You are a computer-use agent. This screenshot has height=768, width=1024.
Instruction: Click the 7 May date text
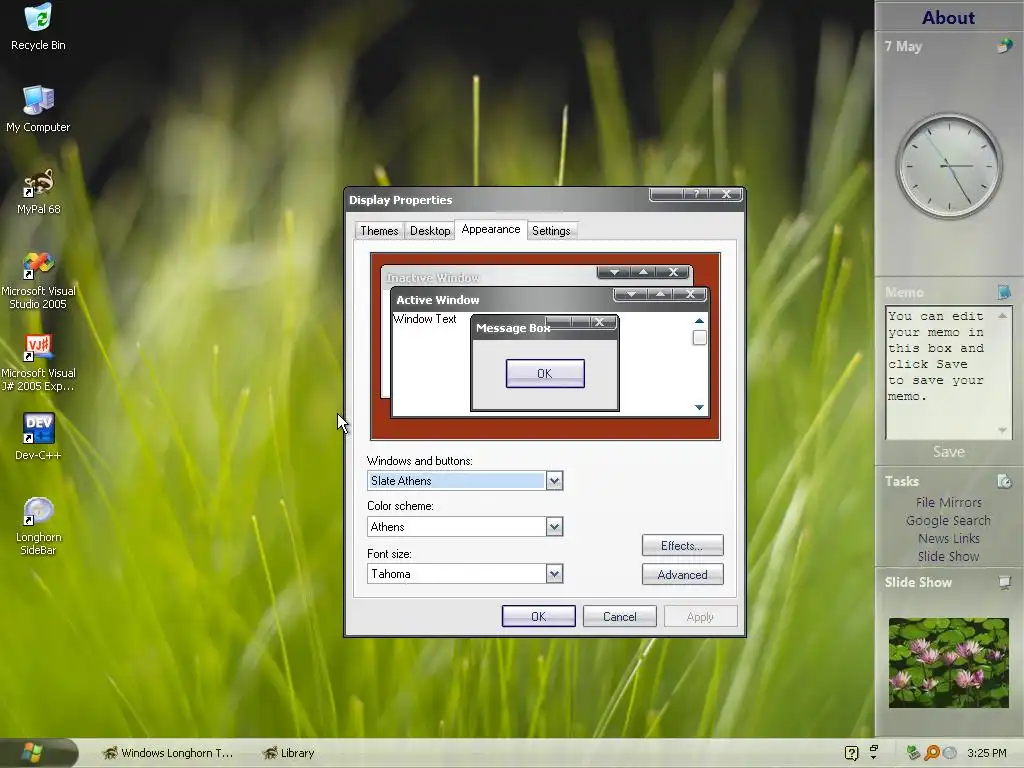pos(903,46)
